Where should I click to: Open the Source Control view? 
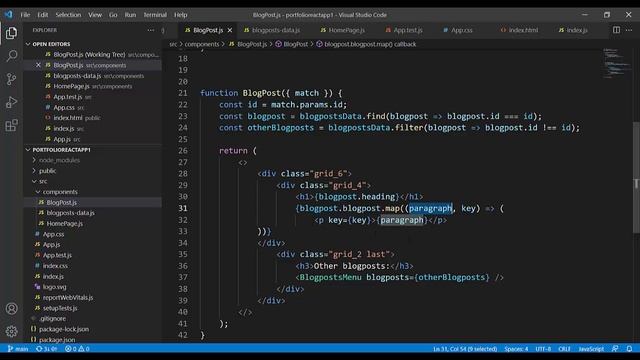11,79
